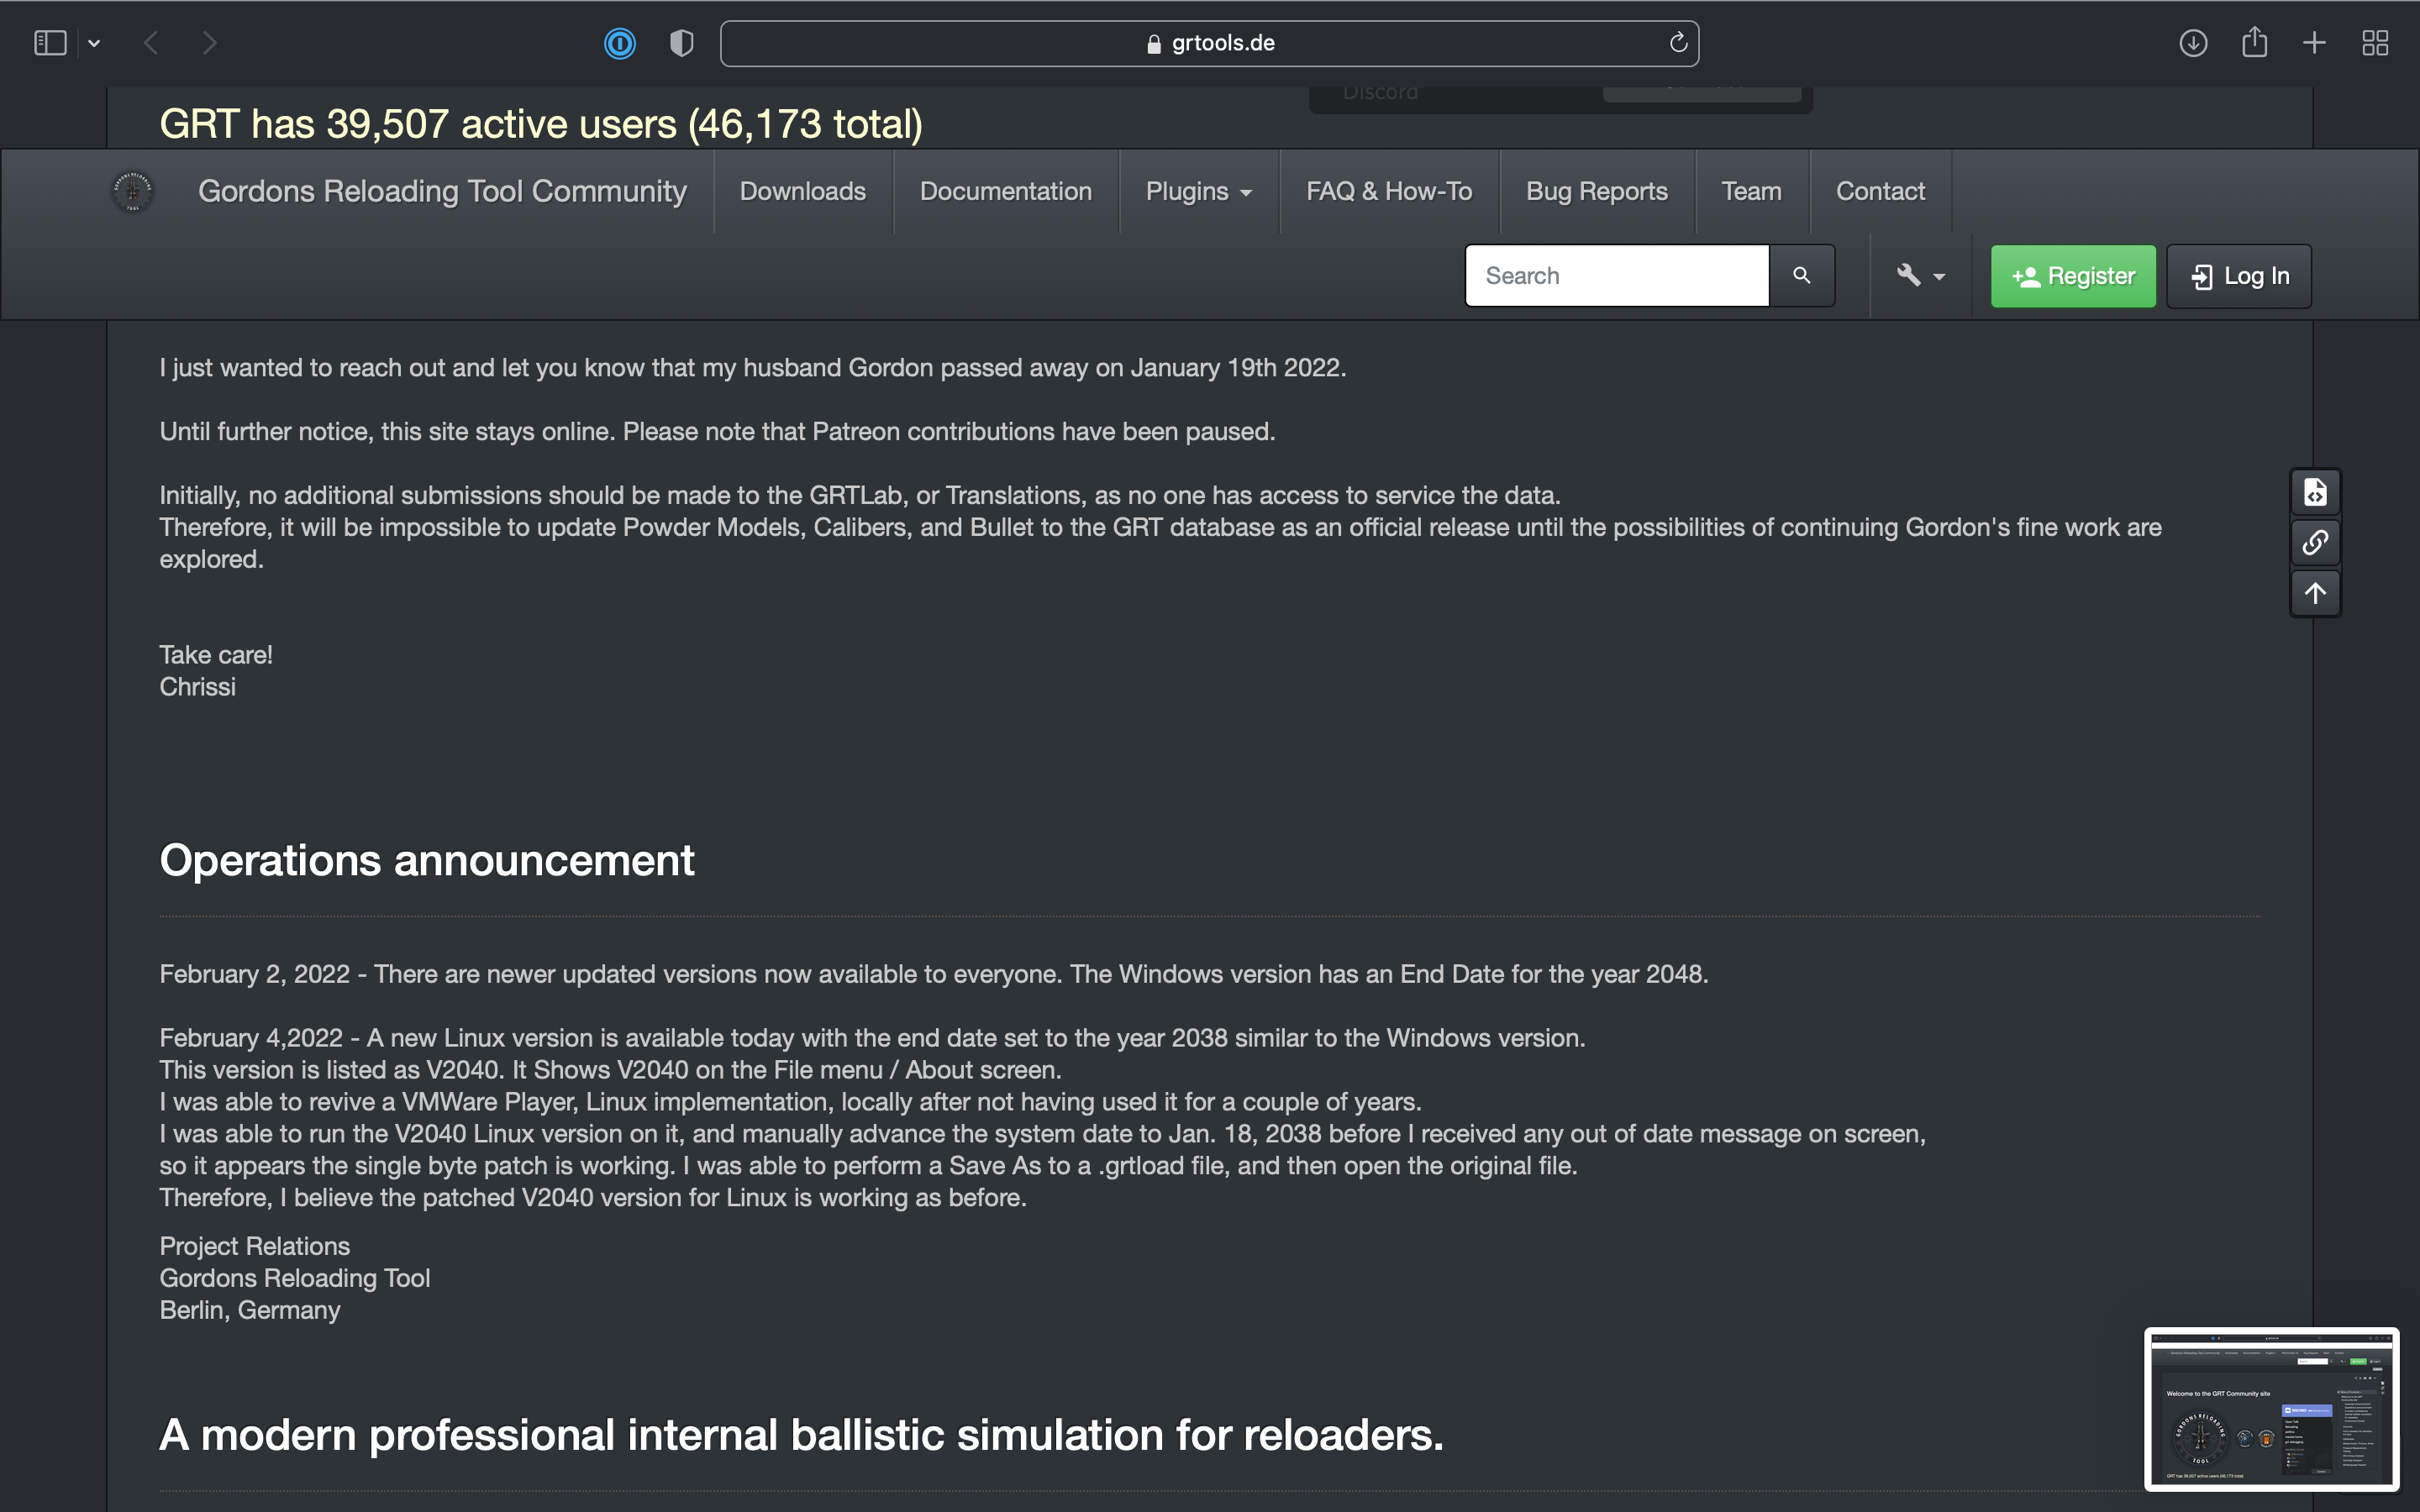Show the tab overview
This screenshot has width=2420, height=1512.
[2375, 43]
